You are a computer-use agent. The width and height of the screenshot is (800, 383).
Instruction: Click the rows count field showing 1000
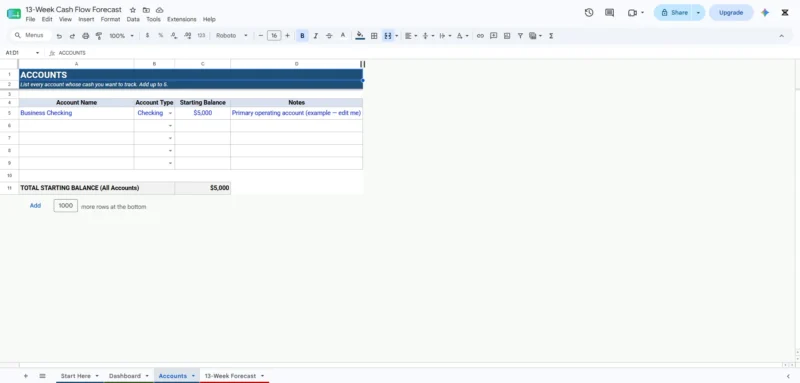[x=66, y=206]
